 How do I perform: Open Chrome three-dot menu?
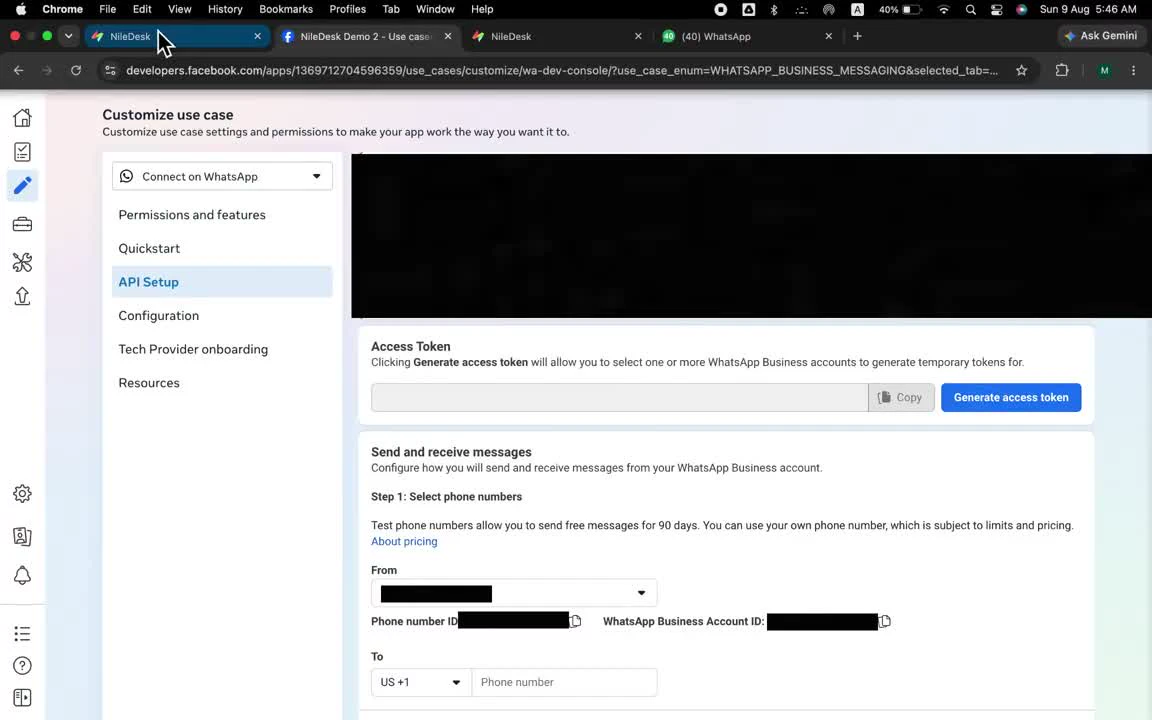(1134, 71)
